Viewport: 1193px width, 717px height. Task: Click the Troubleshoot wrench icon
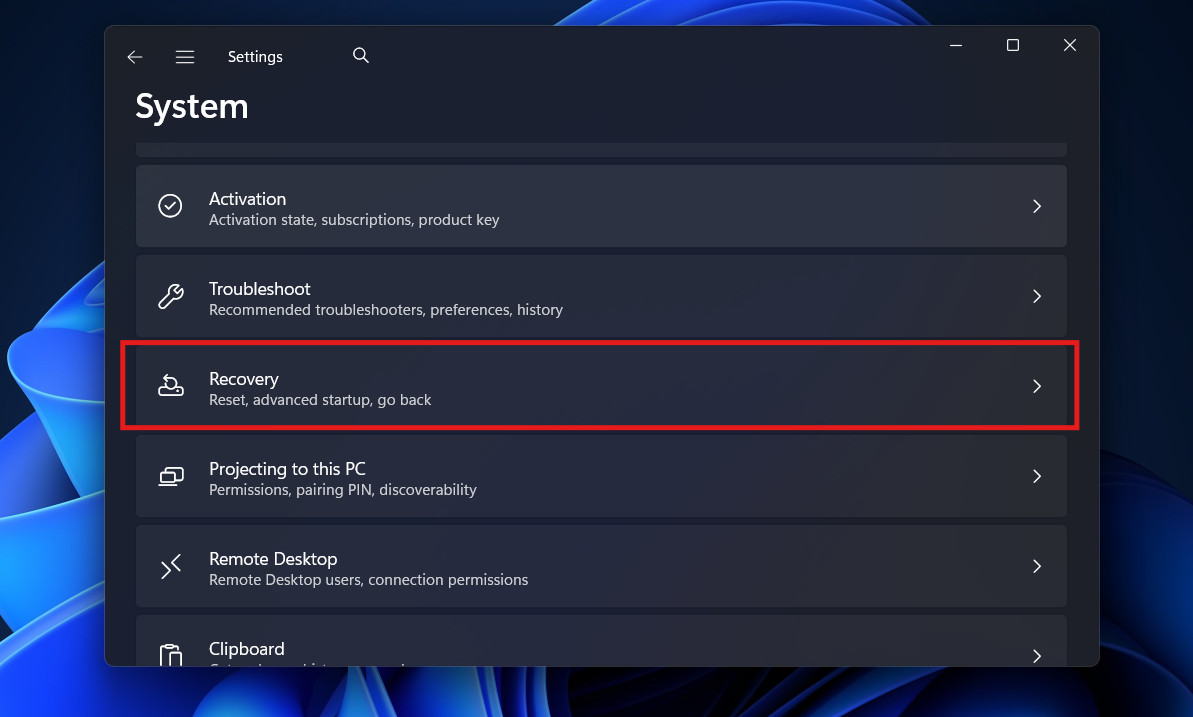[x=170, y=296]
